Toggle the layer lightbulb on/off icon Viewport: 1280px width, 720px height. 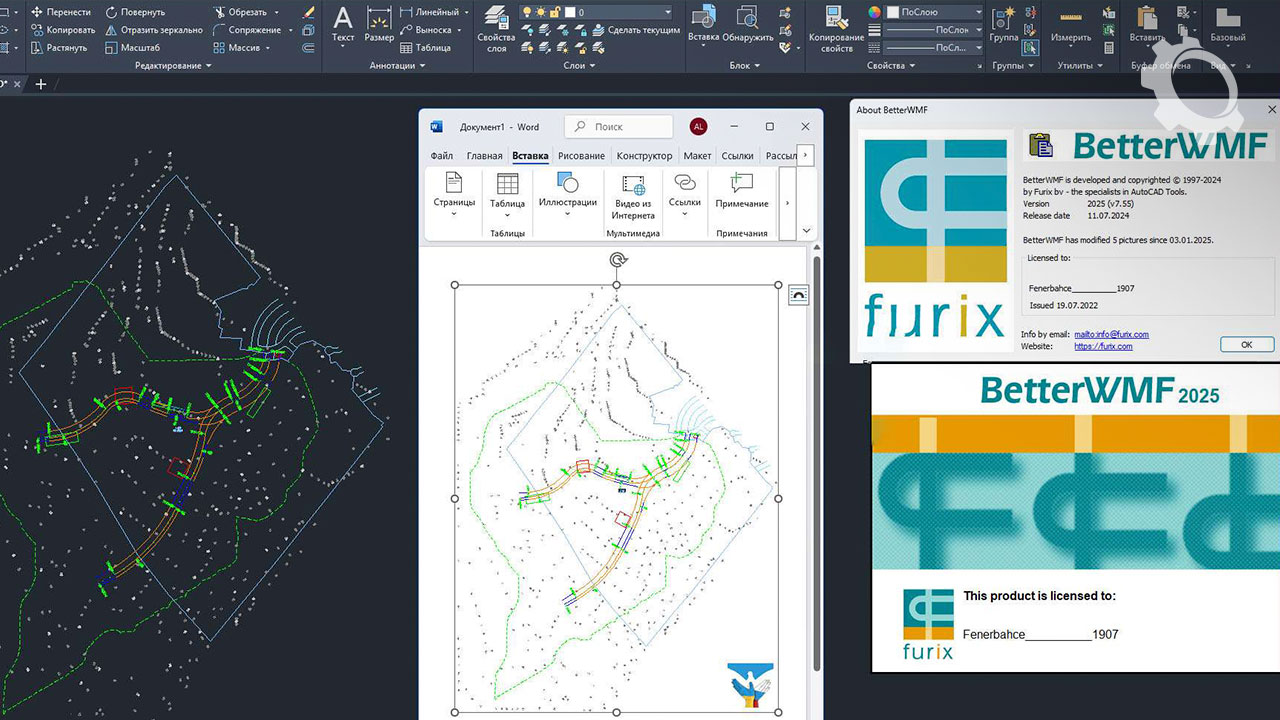point(527,13)
